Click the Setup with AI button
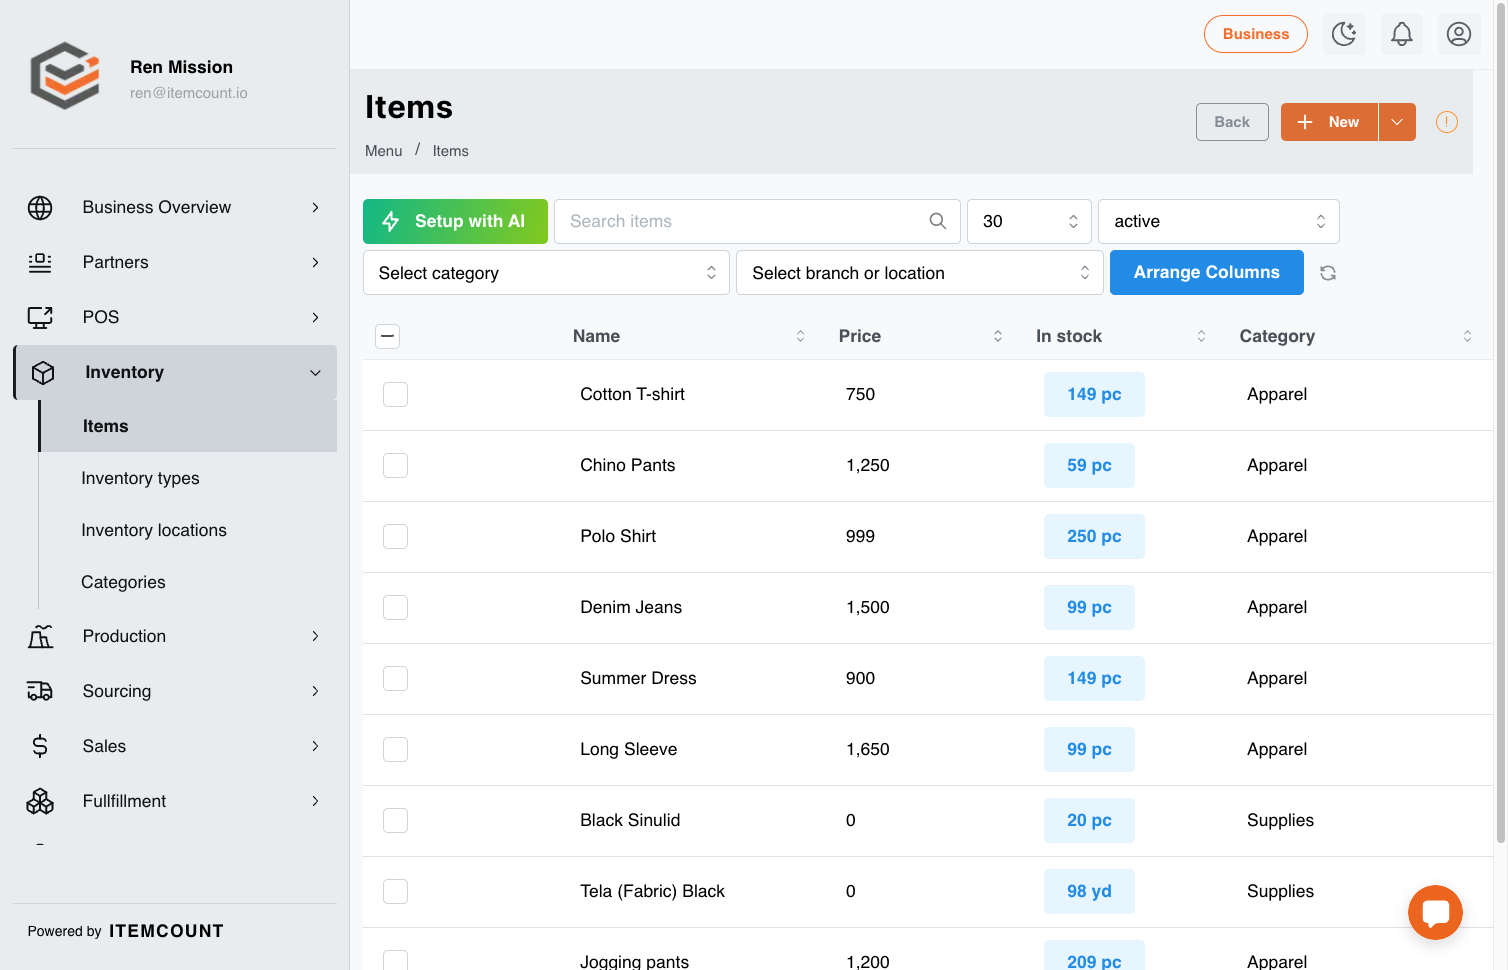Screen dimensions: 1508x970 pos(455,221)
